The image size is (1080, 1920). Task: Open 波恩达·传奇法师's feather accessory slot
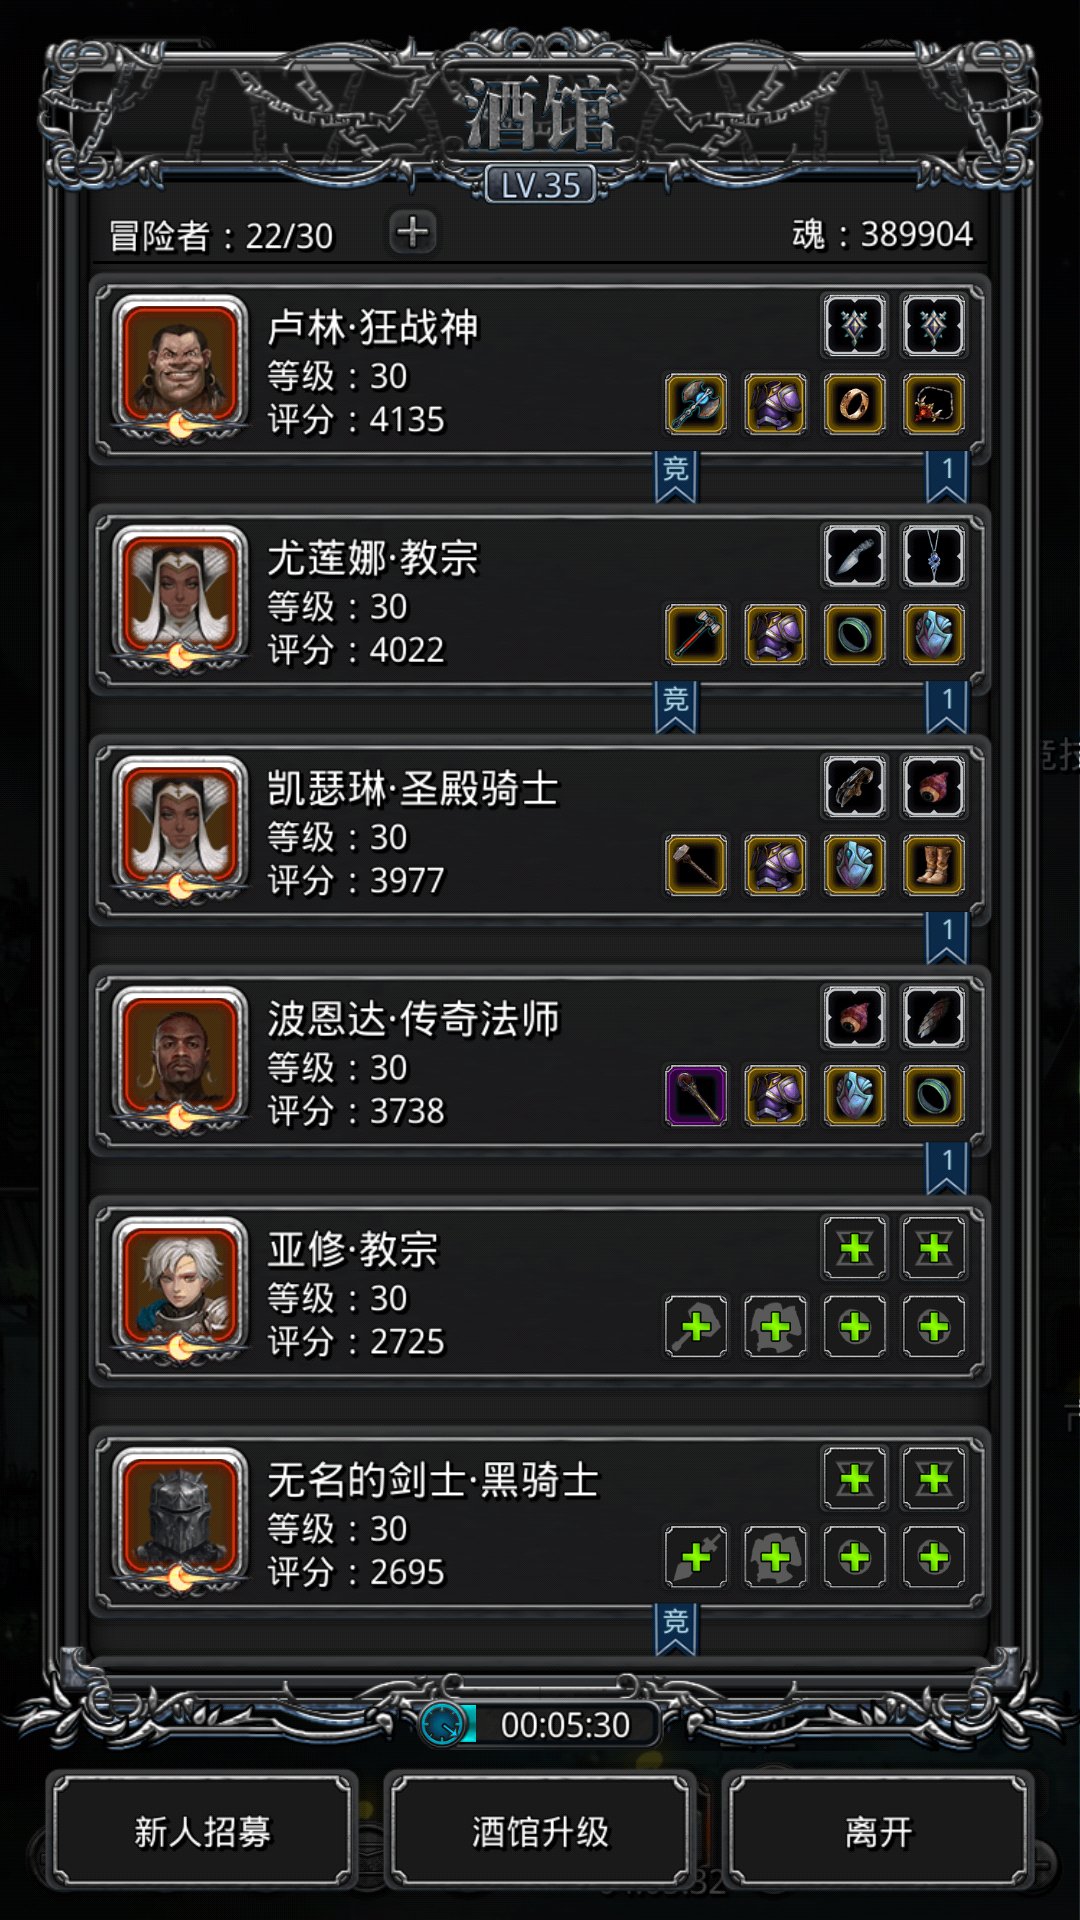click(x=934, y=1017)
